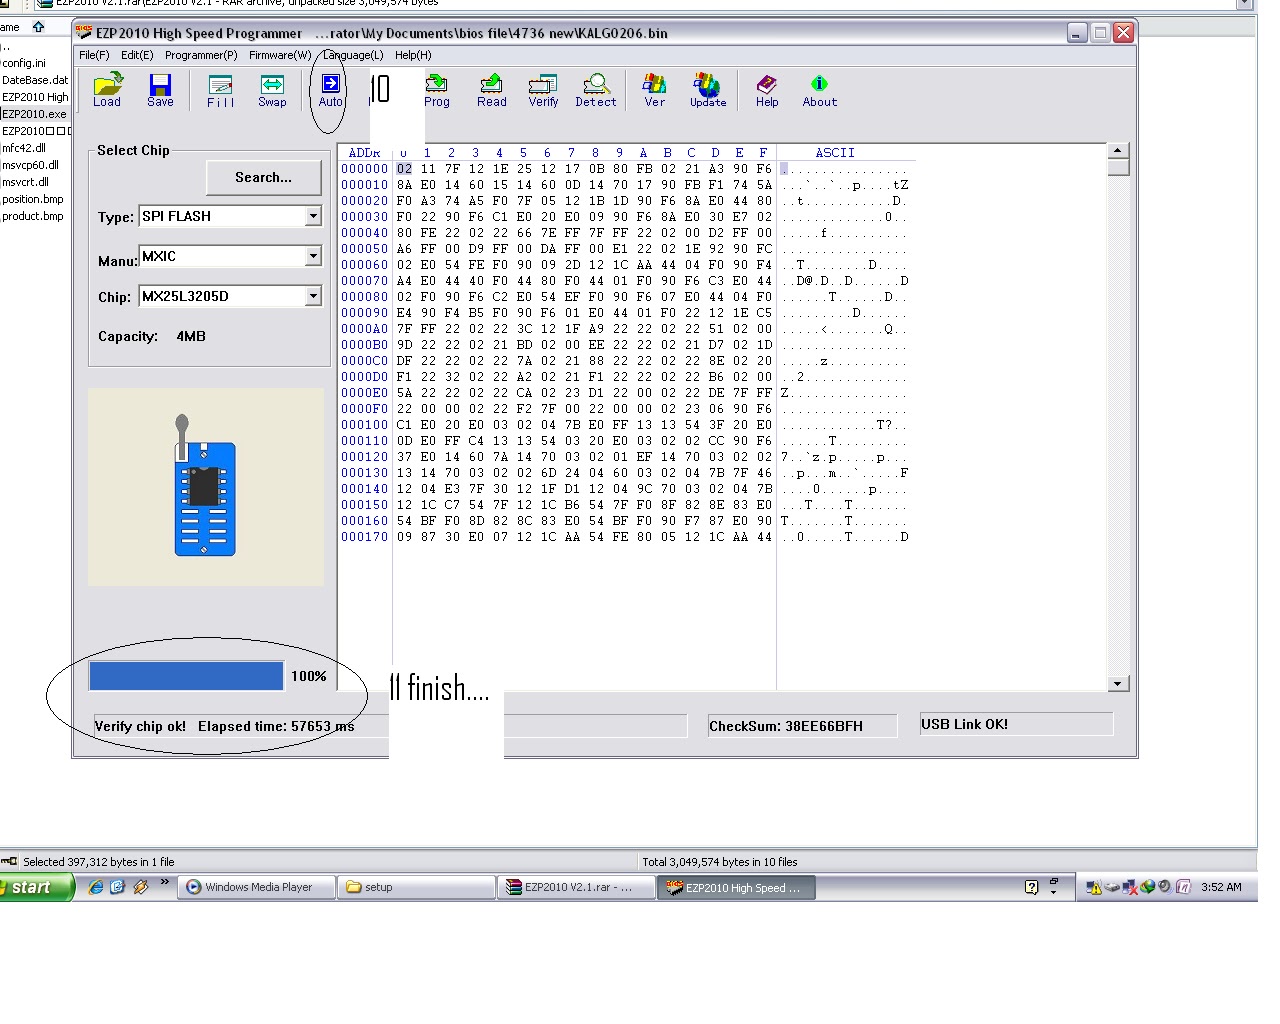Image resolution: width=1280 pixels, height=1024 pixels.
Task: Select config.ini in the WinRAR file list
Action: tap(23, 63)
